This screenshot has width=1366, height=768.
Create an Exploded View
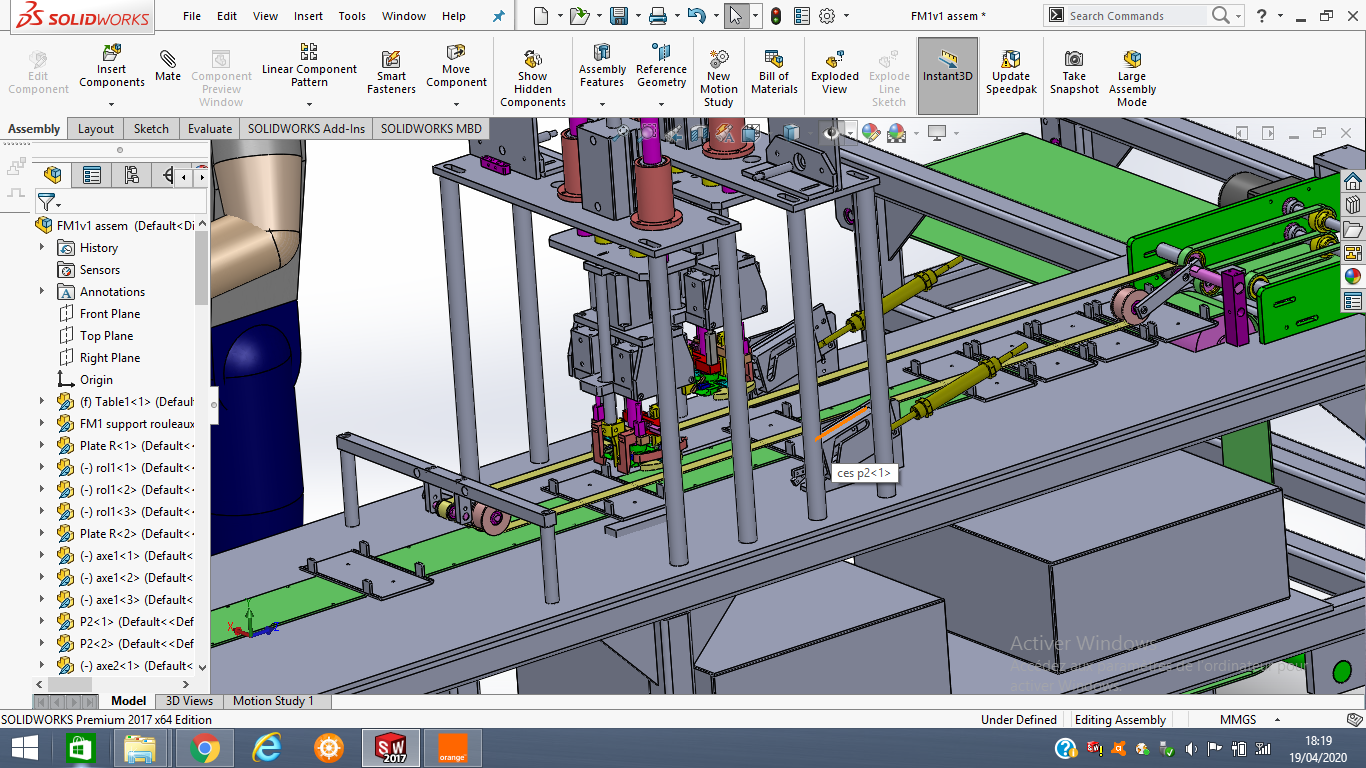click(x=835, y=73)
